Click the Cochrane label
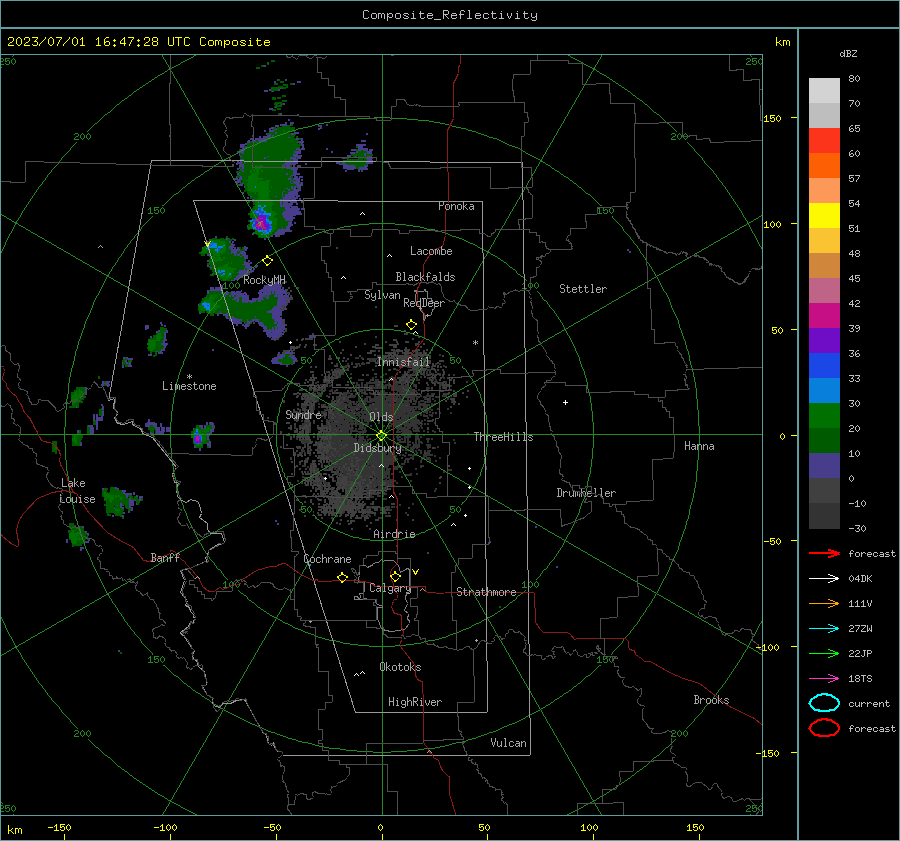 pyautogui.click(x=327, y=559)
